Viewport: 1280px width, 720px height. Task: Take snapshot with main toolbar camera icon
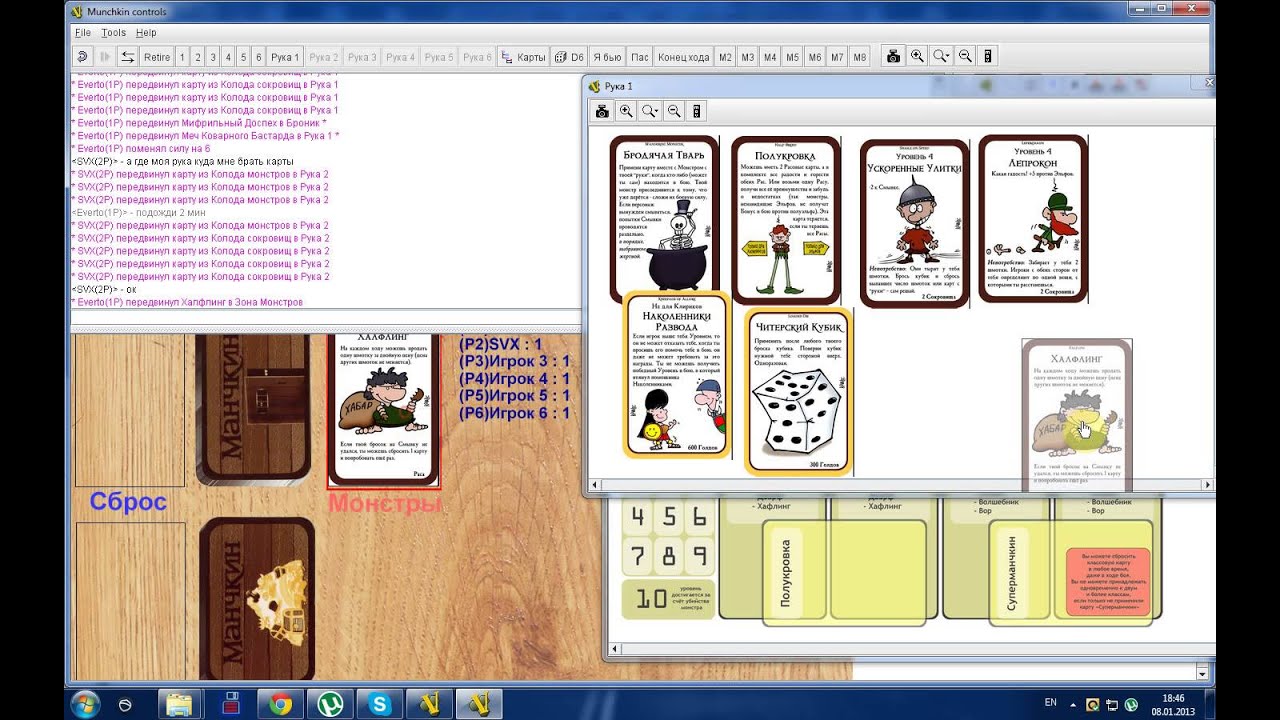pyautogui.click(x=893, y=57)
